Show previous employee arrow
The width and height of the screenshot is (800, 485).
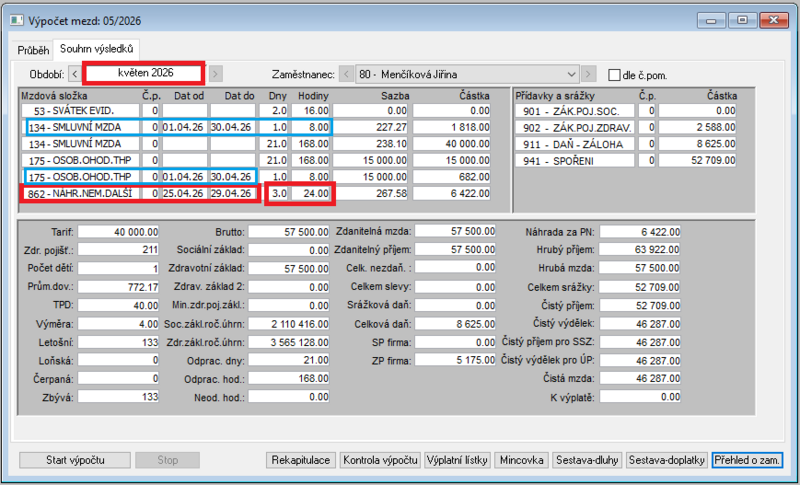(x=346, y=74)
